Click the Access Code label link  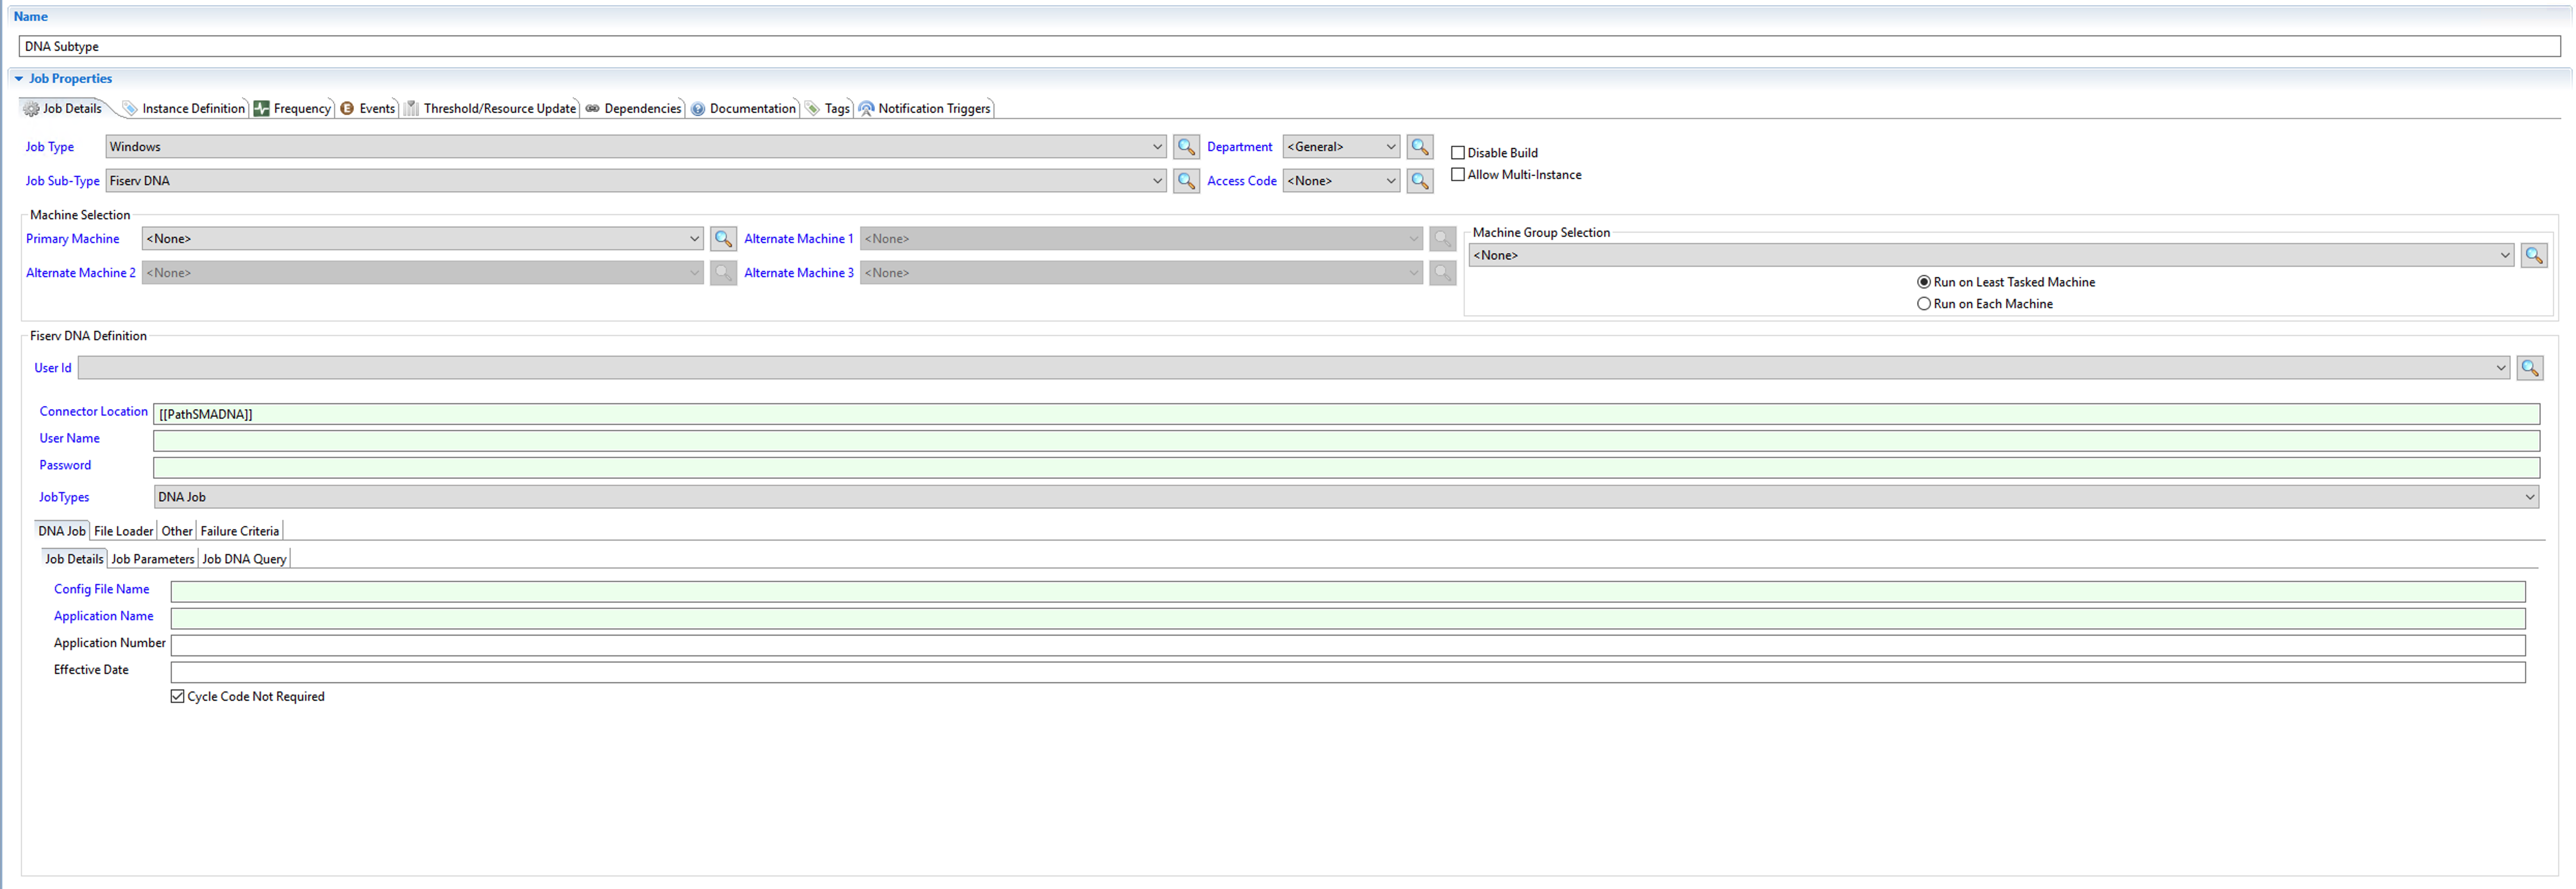coord(1241,181)
